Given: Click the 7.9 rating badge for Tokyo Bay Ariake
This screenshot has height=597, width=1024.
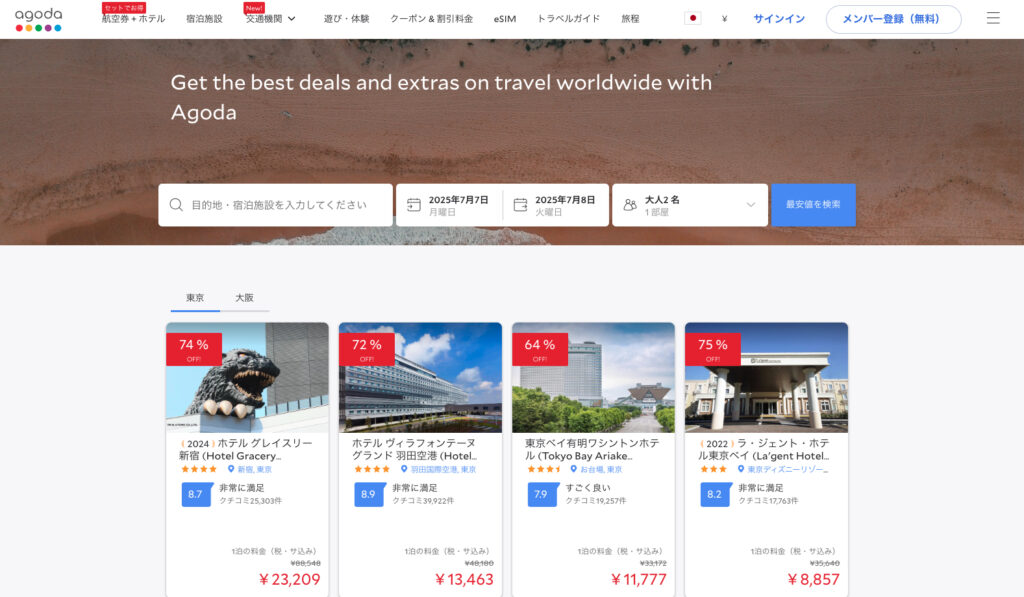Looking at the screenshot, I should coord(542,494).
